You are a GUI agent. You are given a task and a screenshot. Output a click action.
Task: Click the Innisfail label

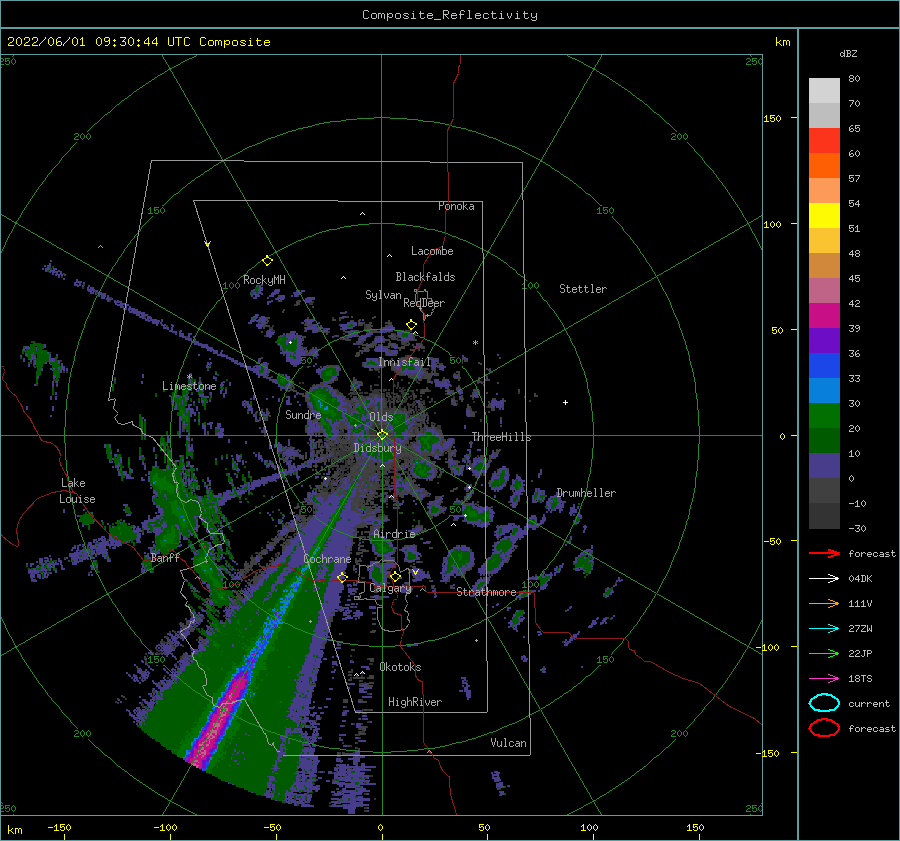[405, 362]
